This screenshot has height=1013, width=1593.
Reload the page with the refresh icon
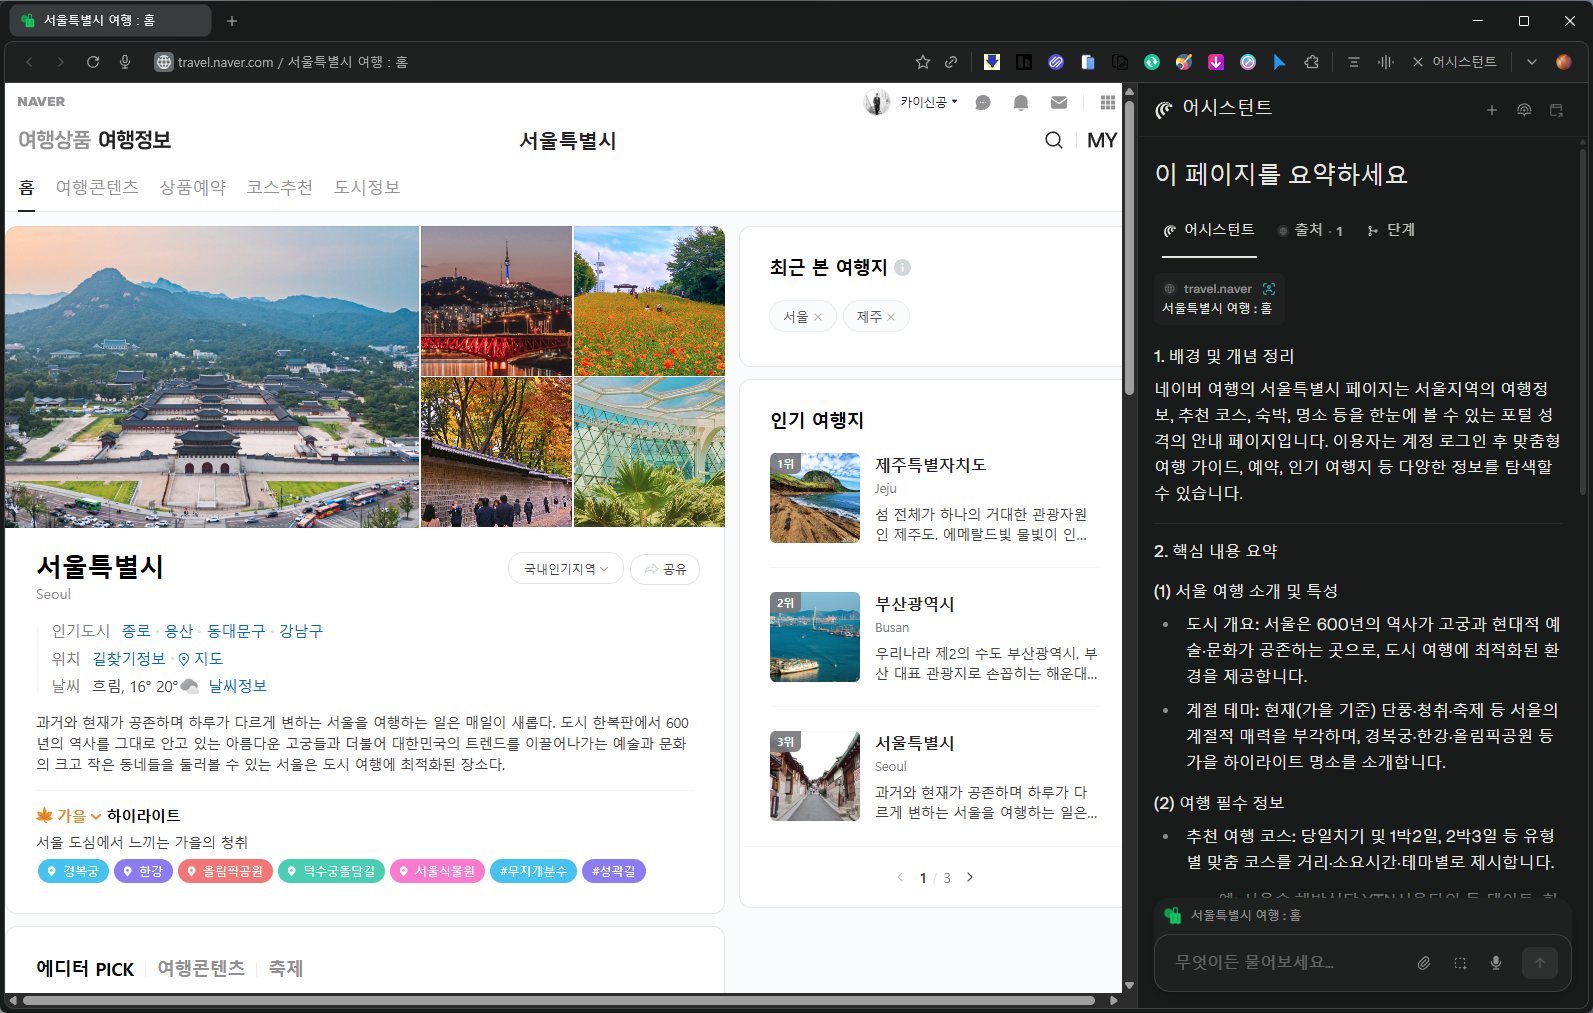pyautogui.click(x=93, y=62)
